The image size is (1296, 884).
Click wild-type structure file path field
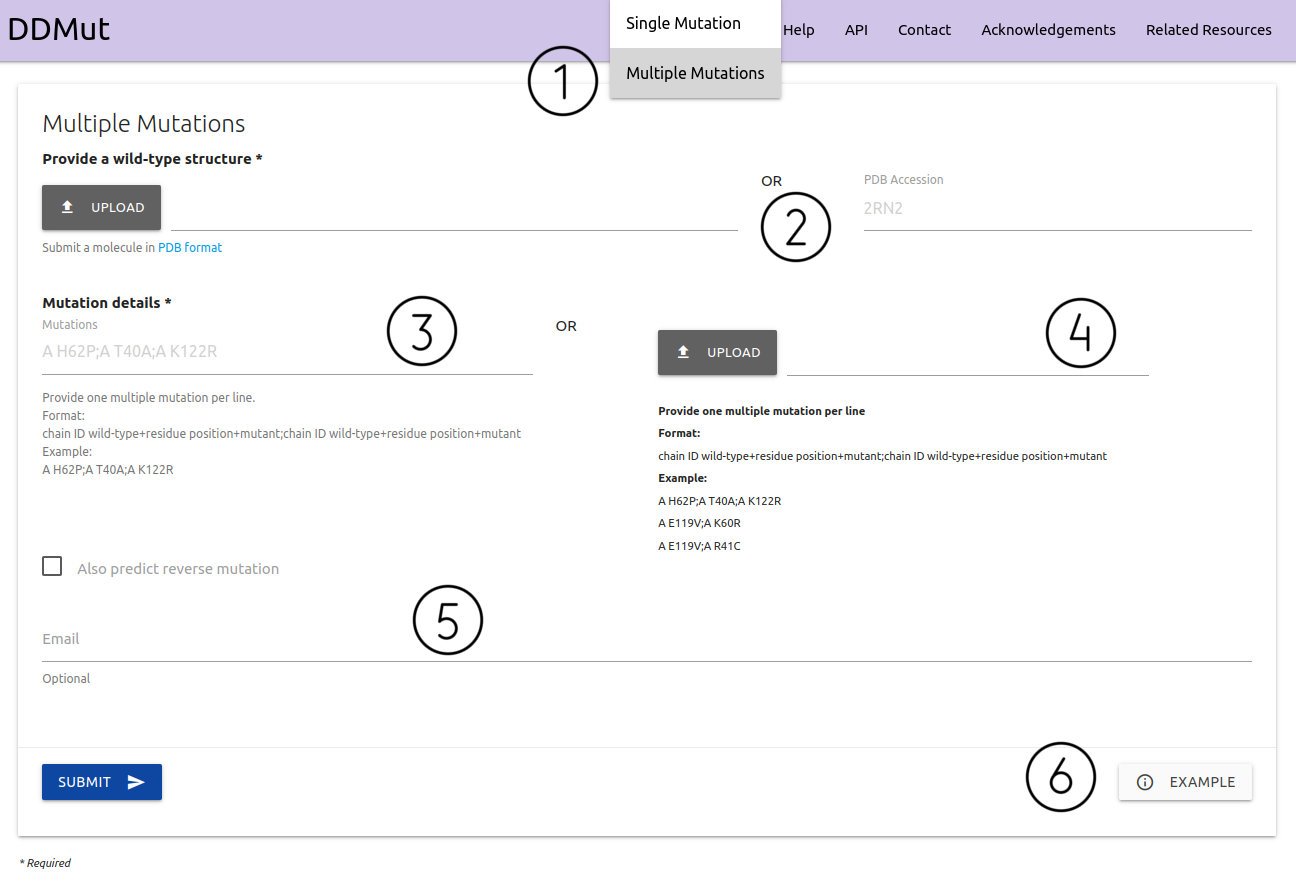[x=454, y=208]
